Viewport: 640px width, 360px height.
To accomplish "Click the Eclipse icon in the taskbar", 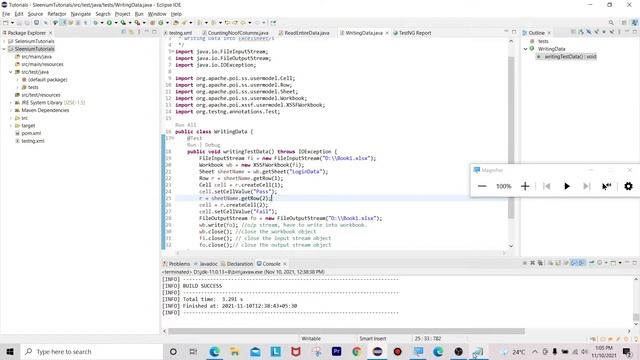I will tap(377, 351).
